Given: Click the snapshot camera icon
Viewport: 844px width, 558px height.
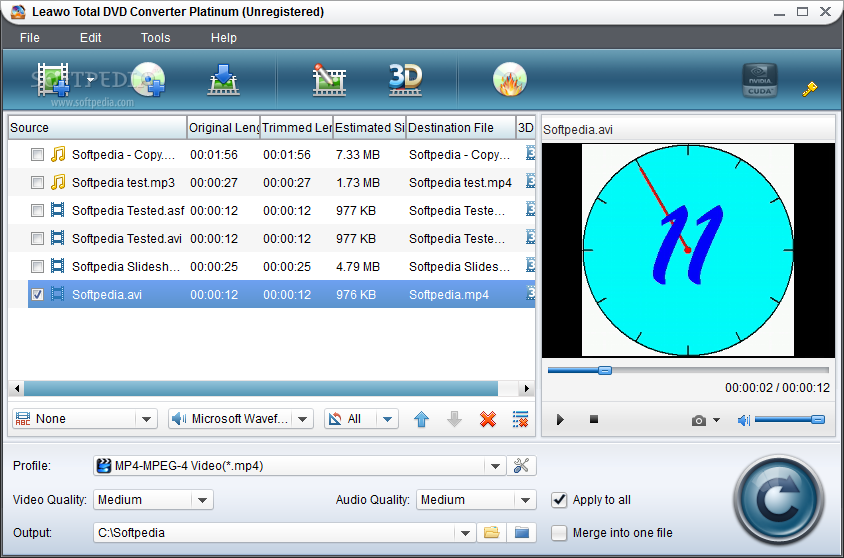Looking at the screenshot, I should 699,420.
